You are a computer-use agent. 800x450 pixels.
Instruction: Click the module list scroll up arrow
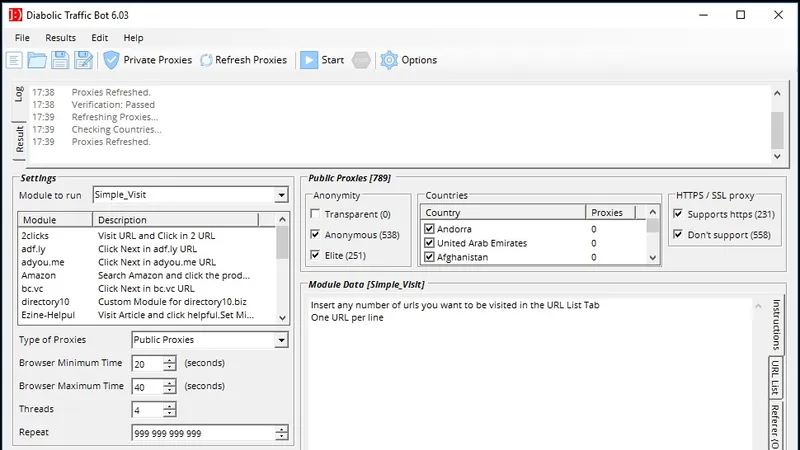282,219
